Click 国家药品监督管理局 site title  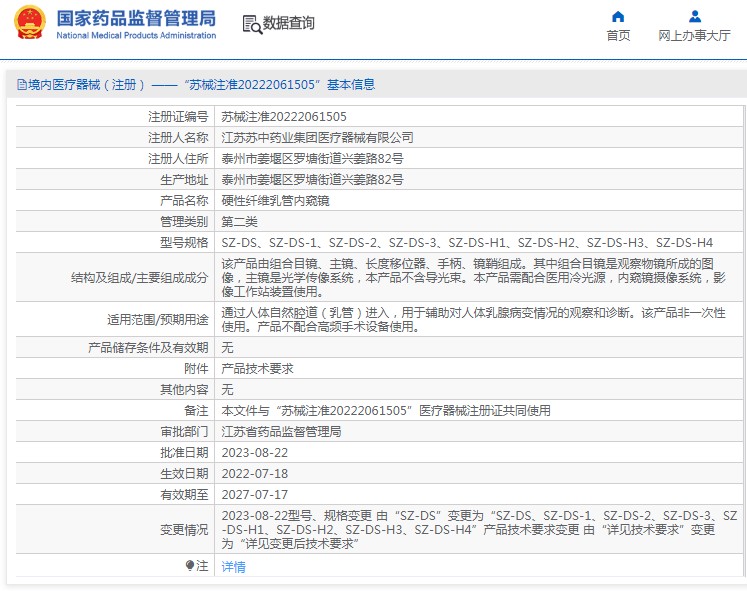136,19
